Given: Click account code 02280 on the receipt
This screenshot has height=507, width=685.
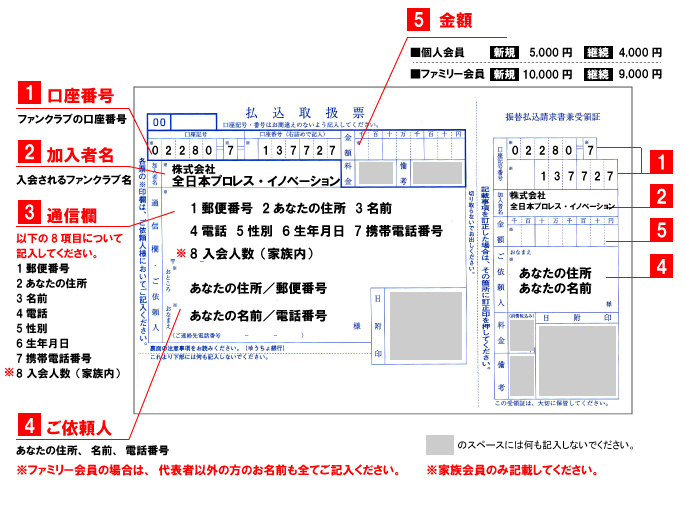Looking at the screenshot, I should [x=542, y=151].
